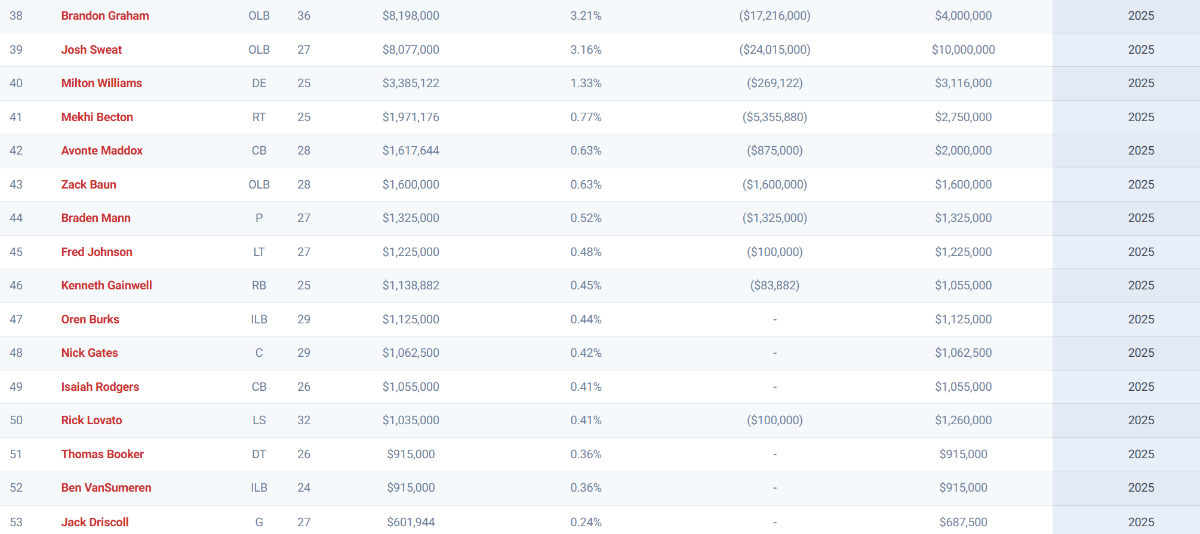Screen dimensions: 1200x534
Task: Open the Thomas Booker player page
Action: (102, 454)
